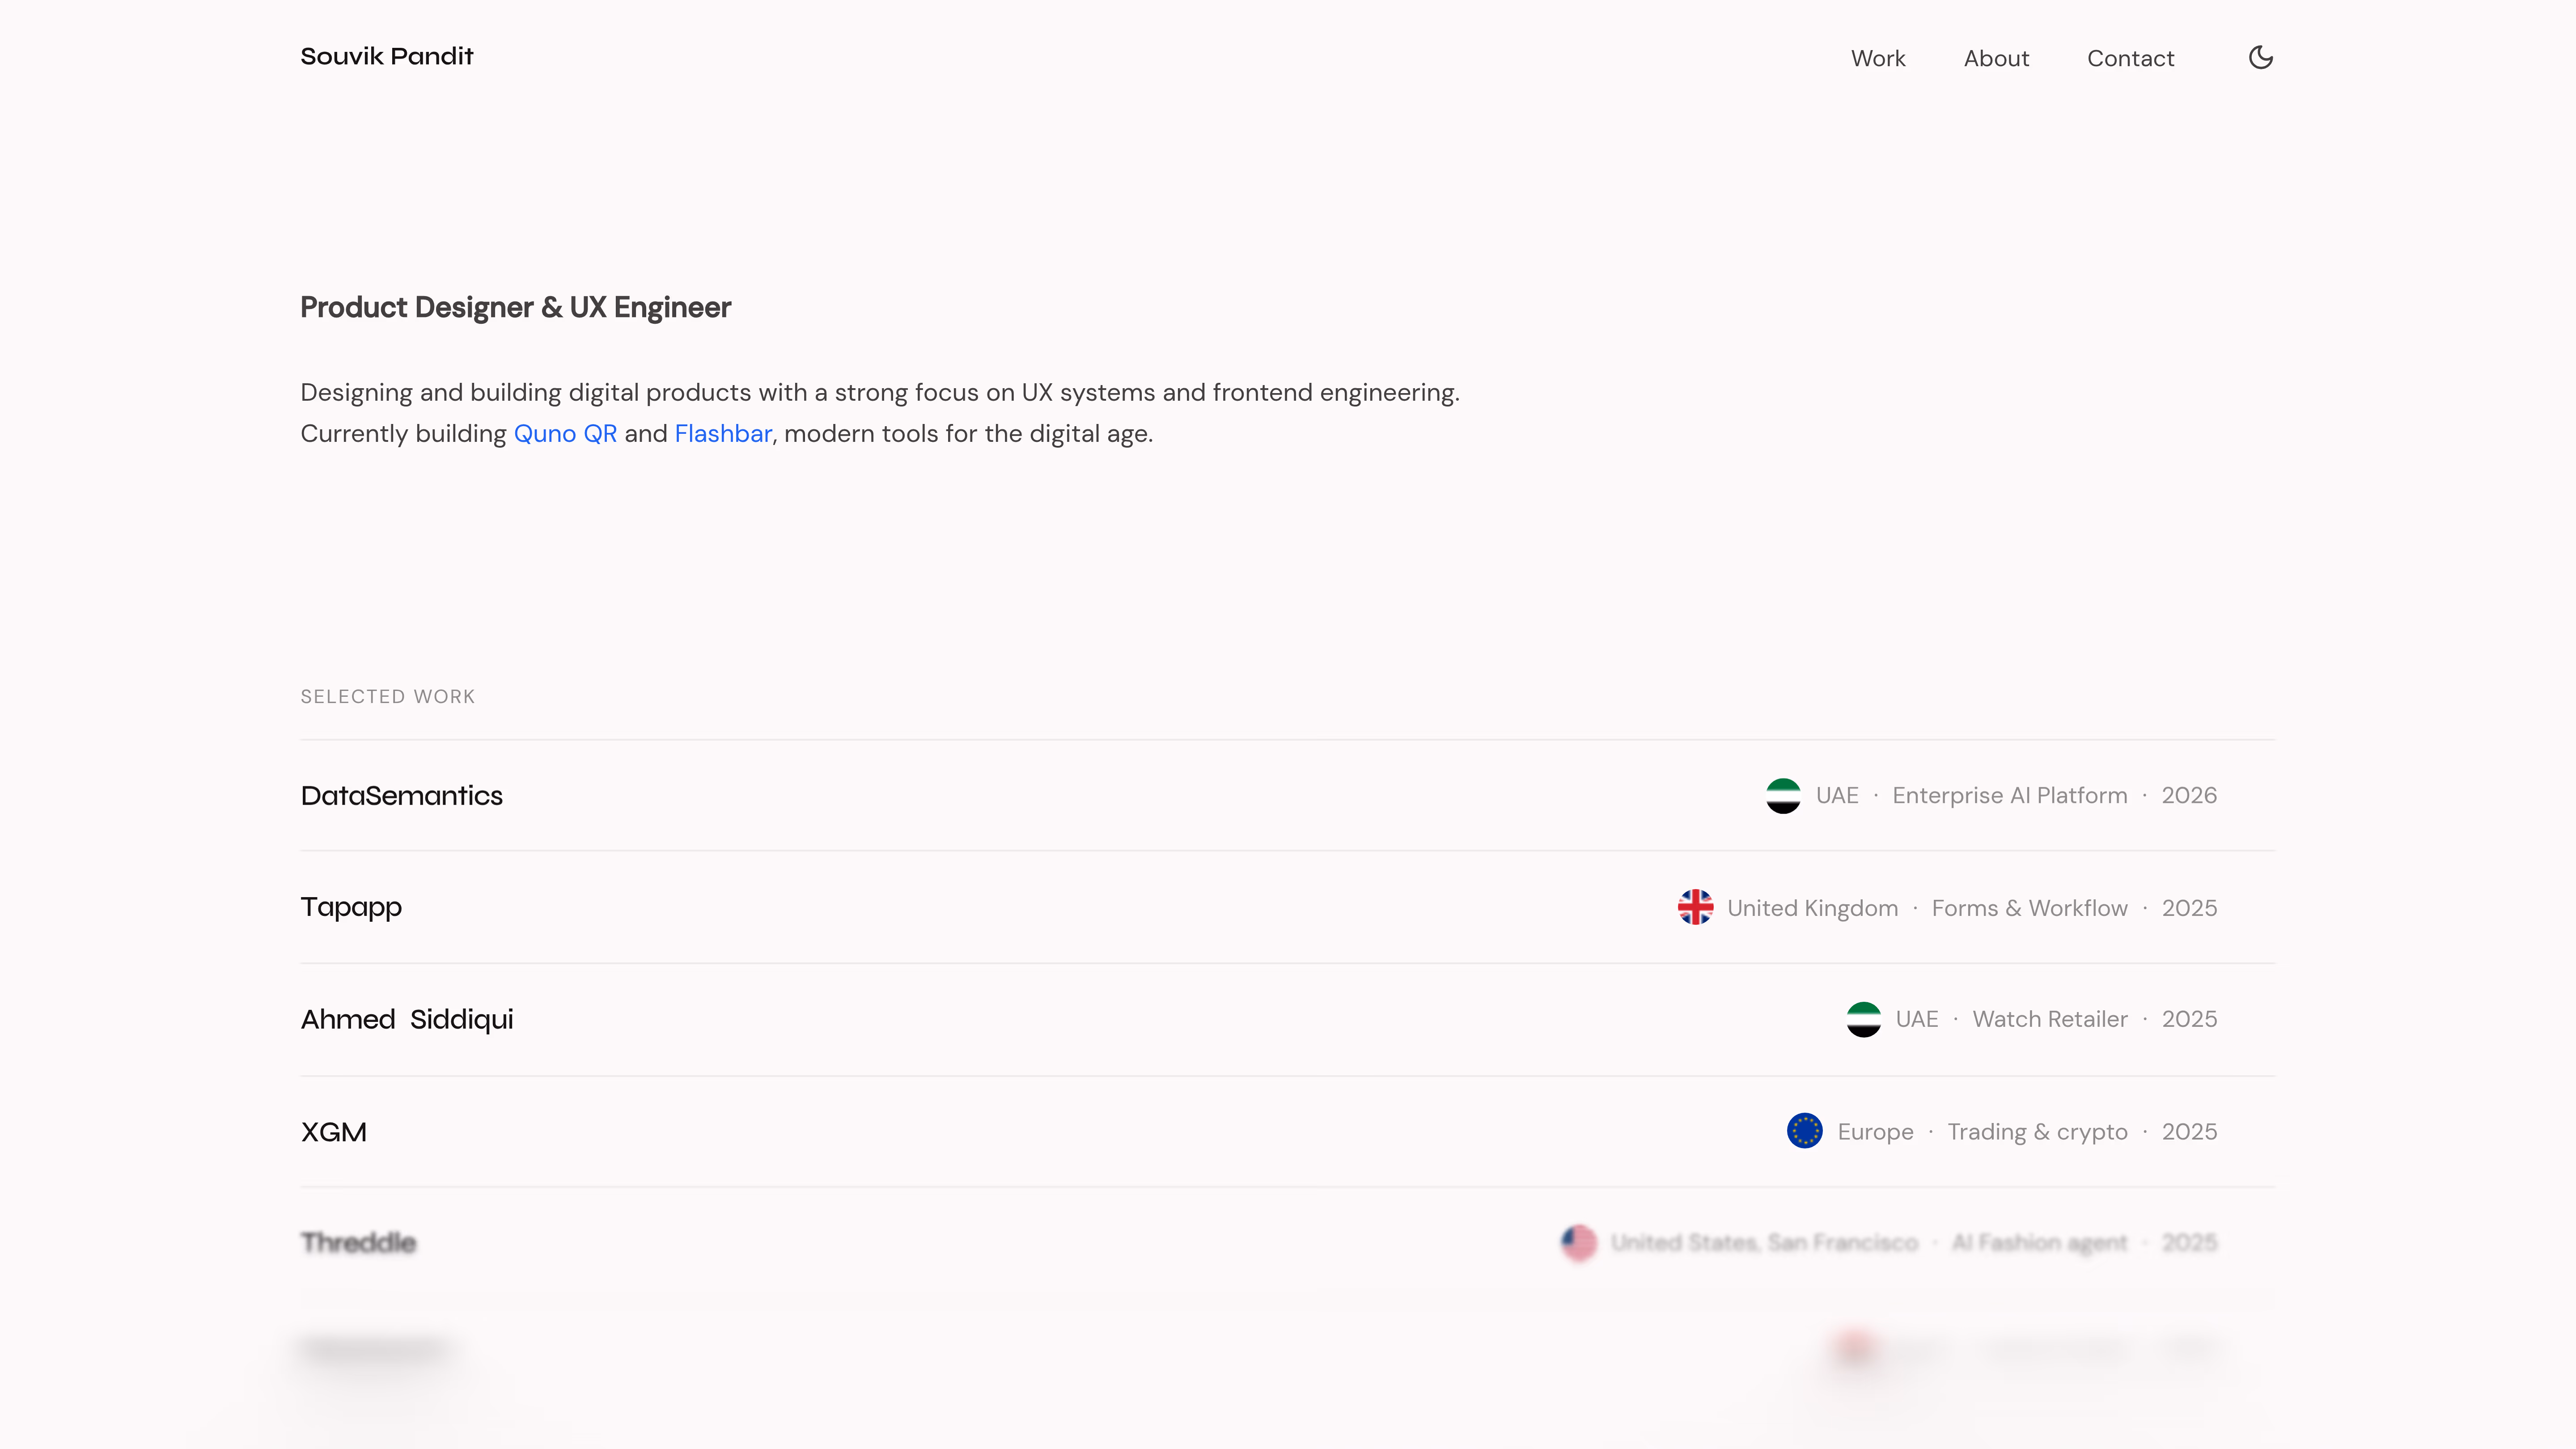Image resolution: width=2576 pixels, height=1449 pixels.
Task: Click the Europe region text
Action: click(1875, 1132)
